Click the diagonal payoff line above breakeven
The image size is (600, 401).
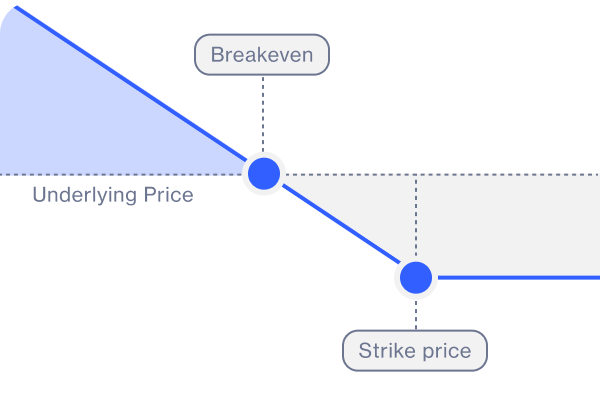tap(130, 85)
